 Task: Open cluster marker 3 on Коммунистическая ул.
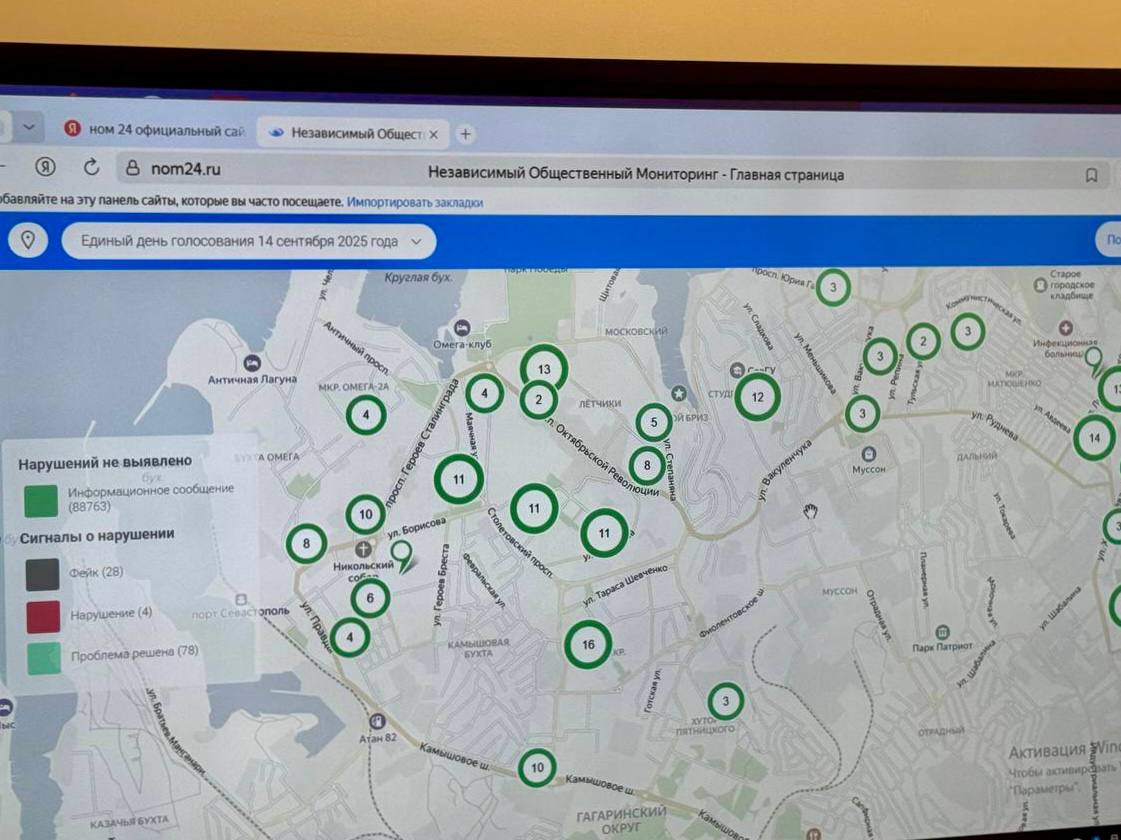pyautogui.click(x=967, y=332)
